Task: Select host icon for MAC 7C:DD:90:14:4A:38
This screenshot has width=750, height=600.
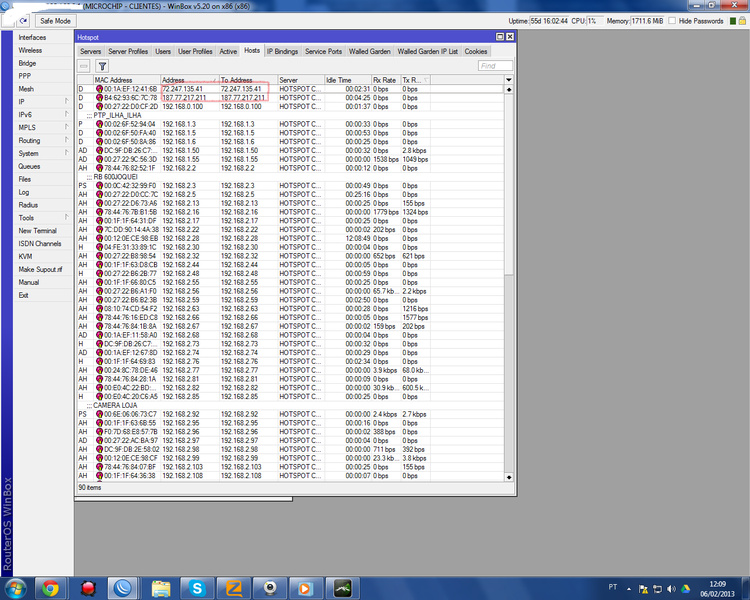Action: [x=99, y=230]
